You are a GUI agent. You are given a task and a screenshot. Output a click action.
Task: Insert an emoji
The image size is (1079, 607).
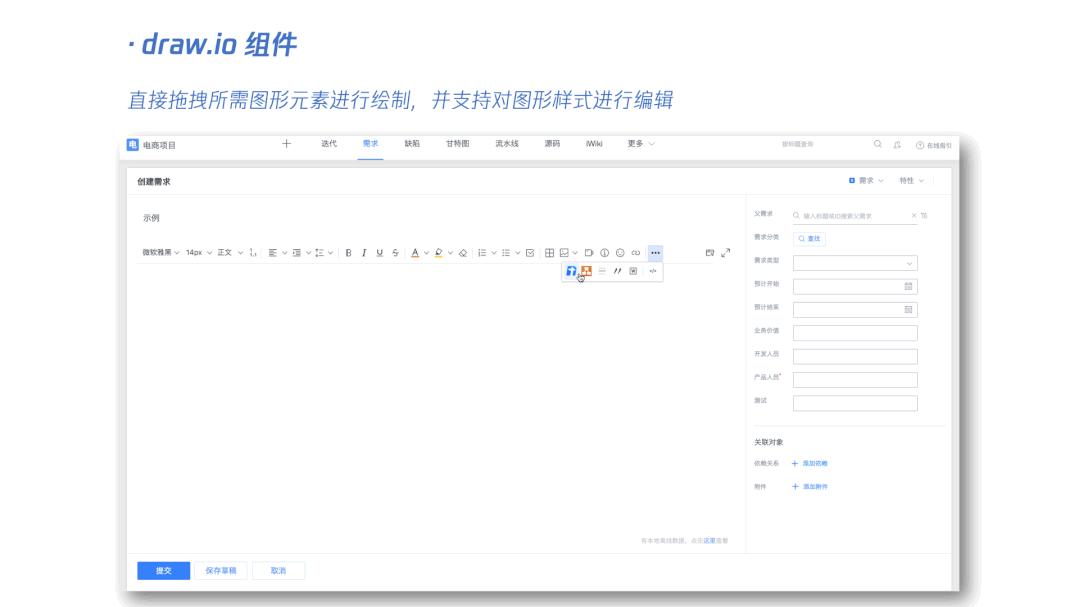620,252
